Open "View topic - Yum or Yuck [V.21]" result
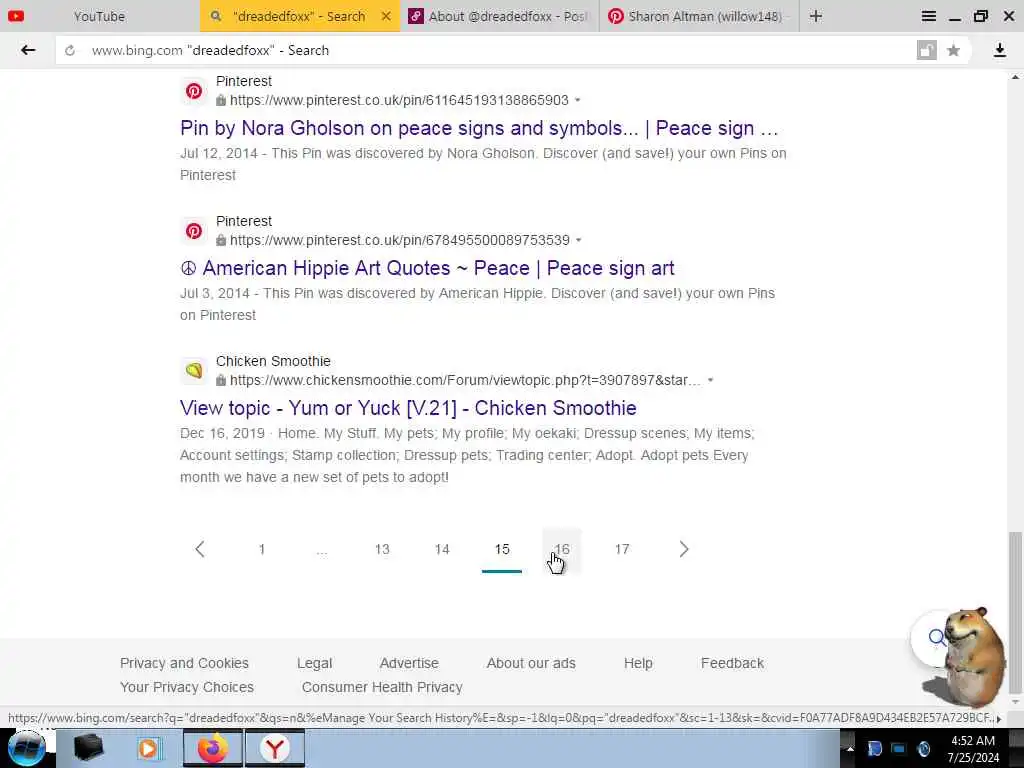 point(408,408)
